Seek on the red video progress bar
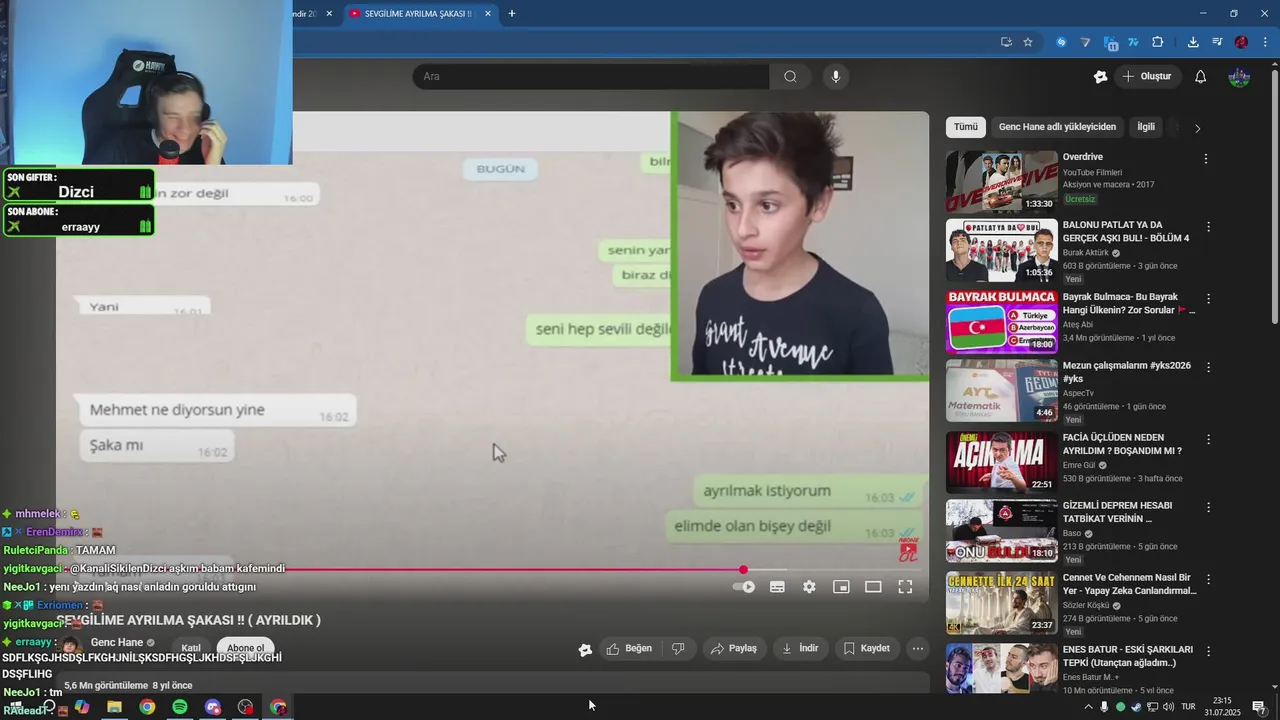 (492, 570)
